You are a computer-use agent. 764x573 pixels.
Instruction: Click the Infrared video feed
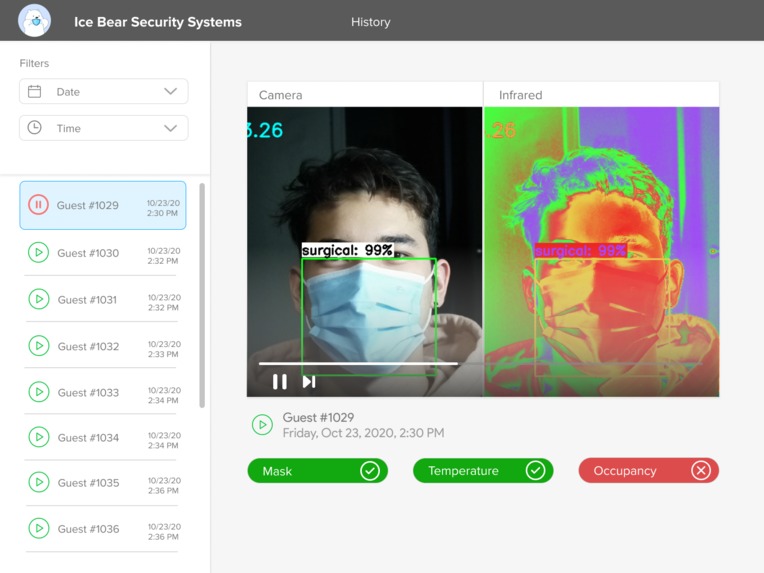pos(601,251)
